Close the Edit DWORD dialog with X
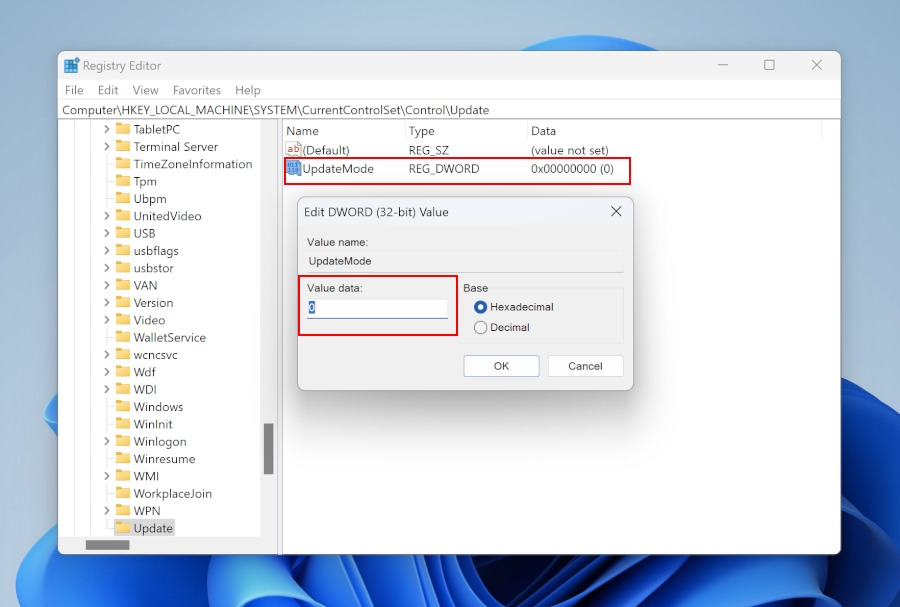This screenshot has width=900, height=607. pos(616,212)
